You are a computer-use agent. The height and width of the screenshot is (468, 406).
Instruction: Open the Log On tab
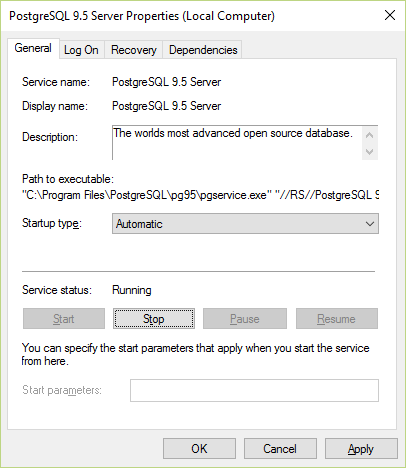click(81, 50)
